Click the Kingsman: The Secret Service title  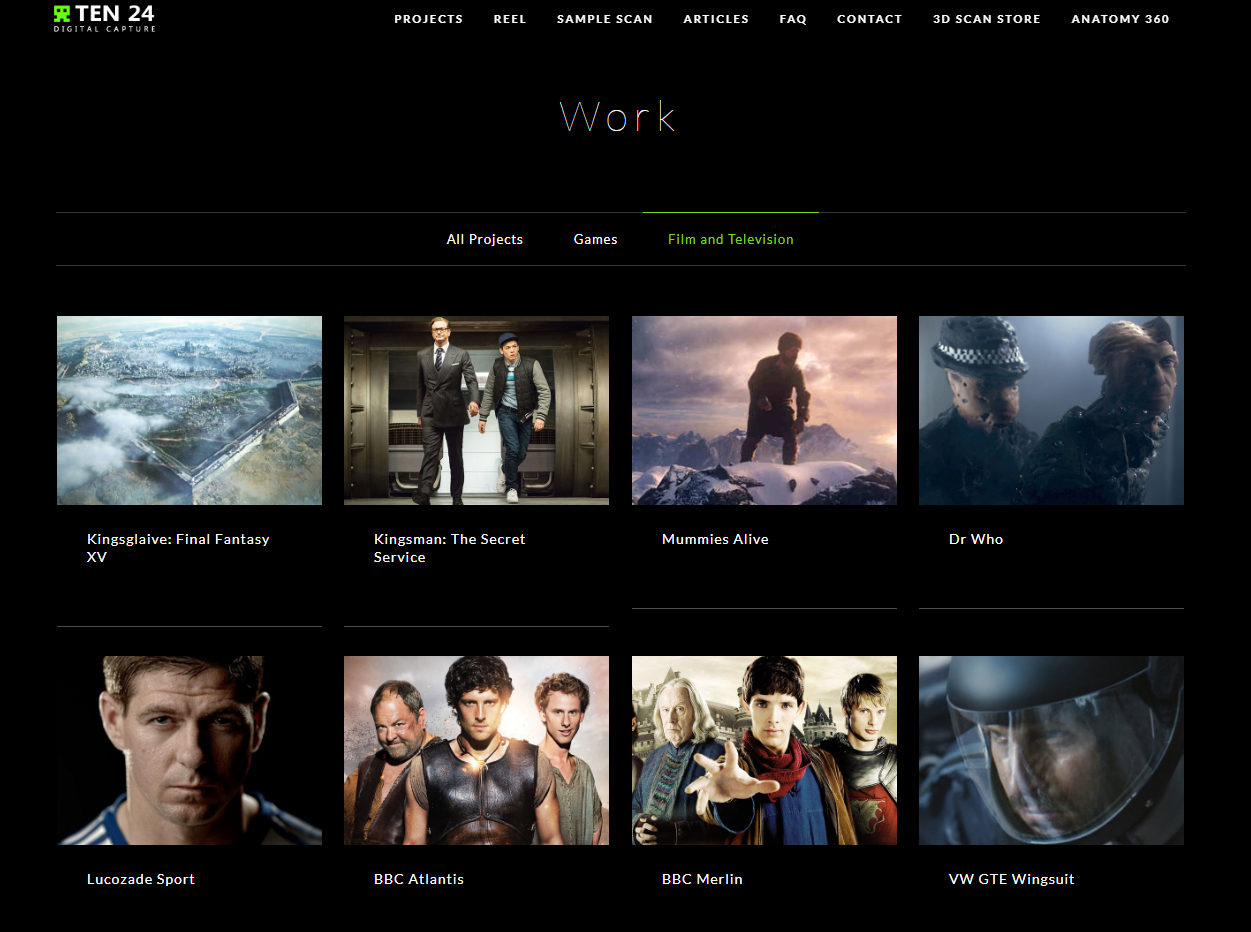449,548
